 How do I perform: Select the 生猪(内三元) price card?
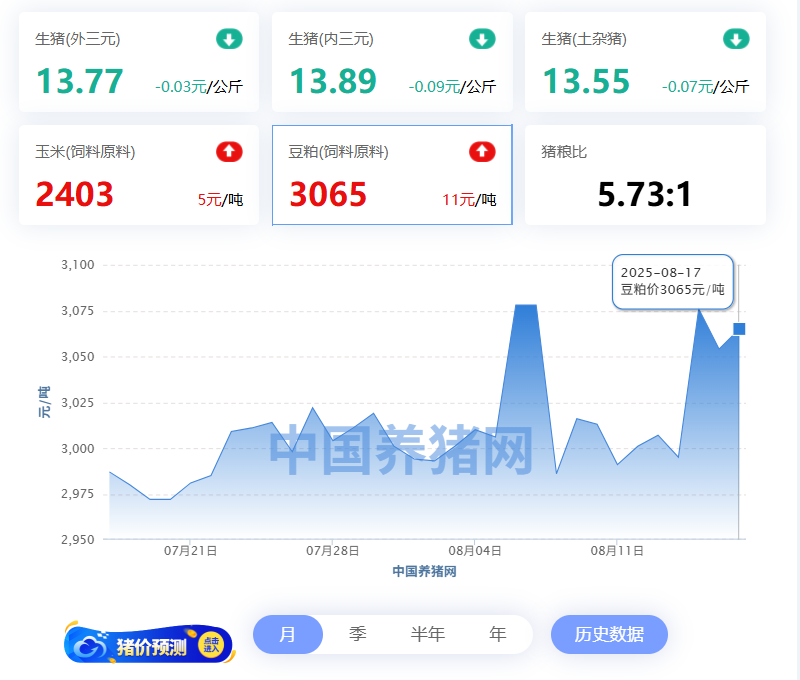pos(392,62)
